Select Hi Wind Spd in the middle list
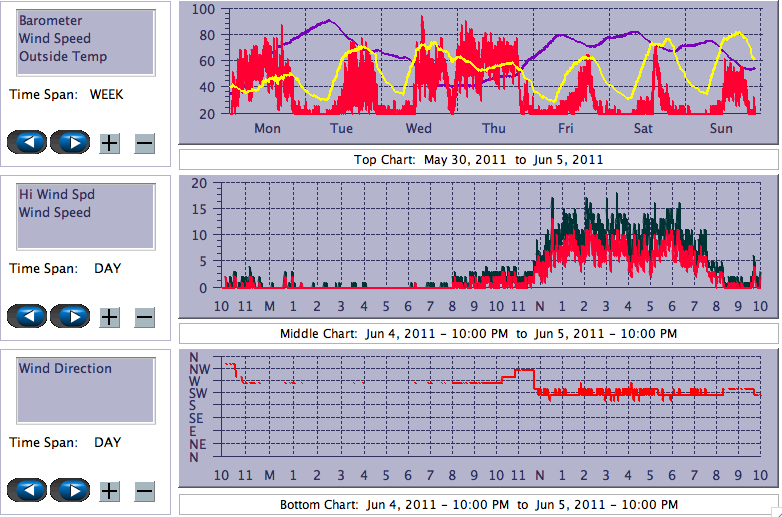Viewport: 782px width, 517px height. (57, 194)
